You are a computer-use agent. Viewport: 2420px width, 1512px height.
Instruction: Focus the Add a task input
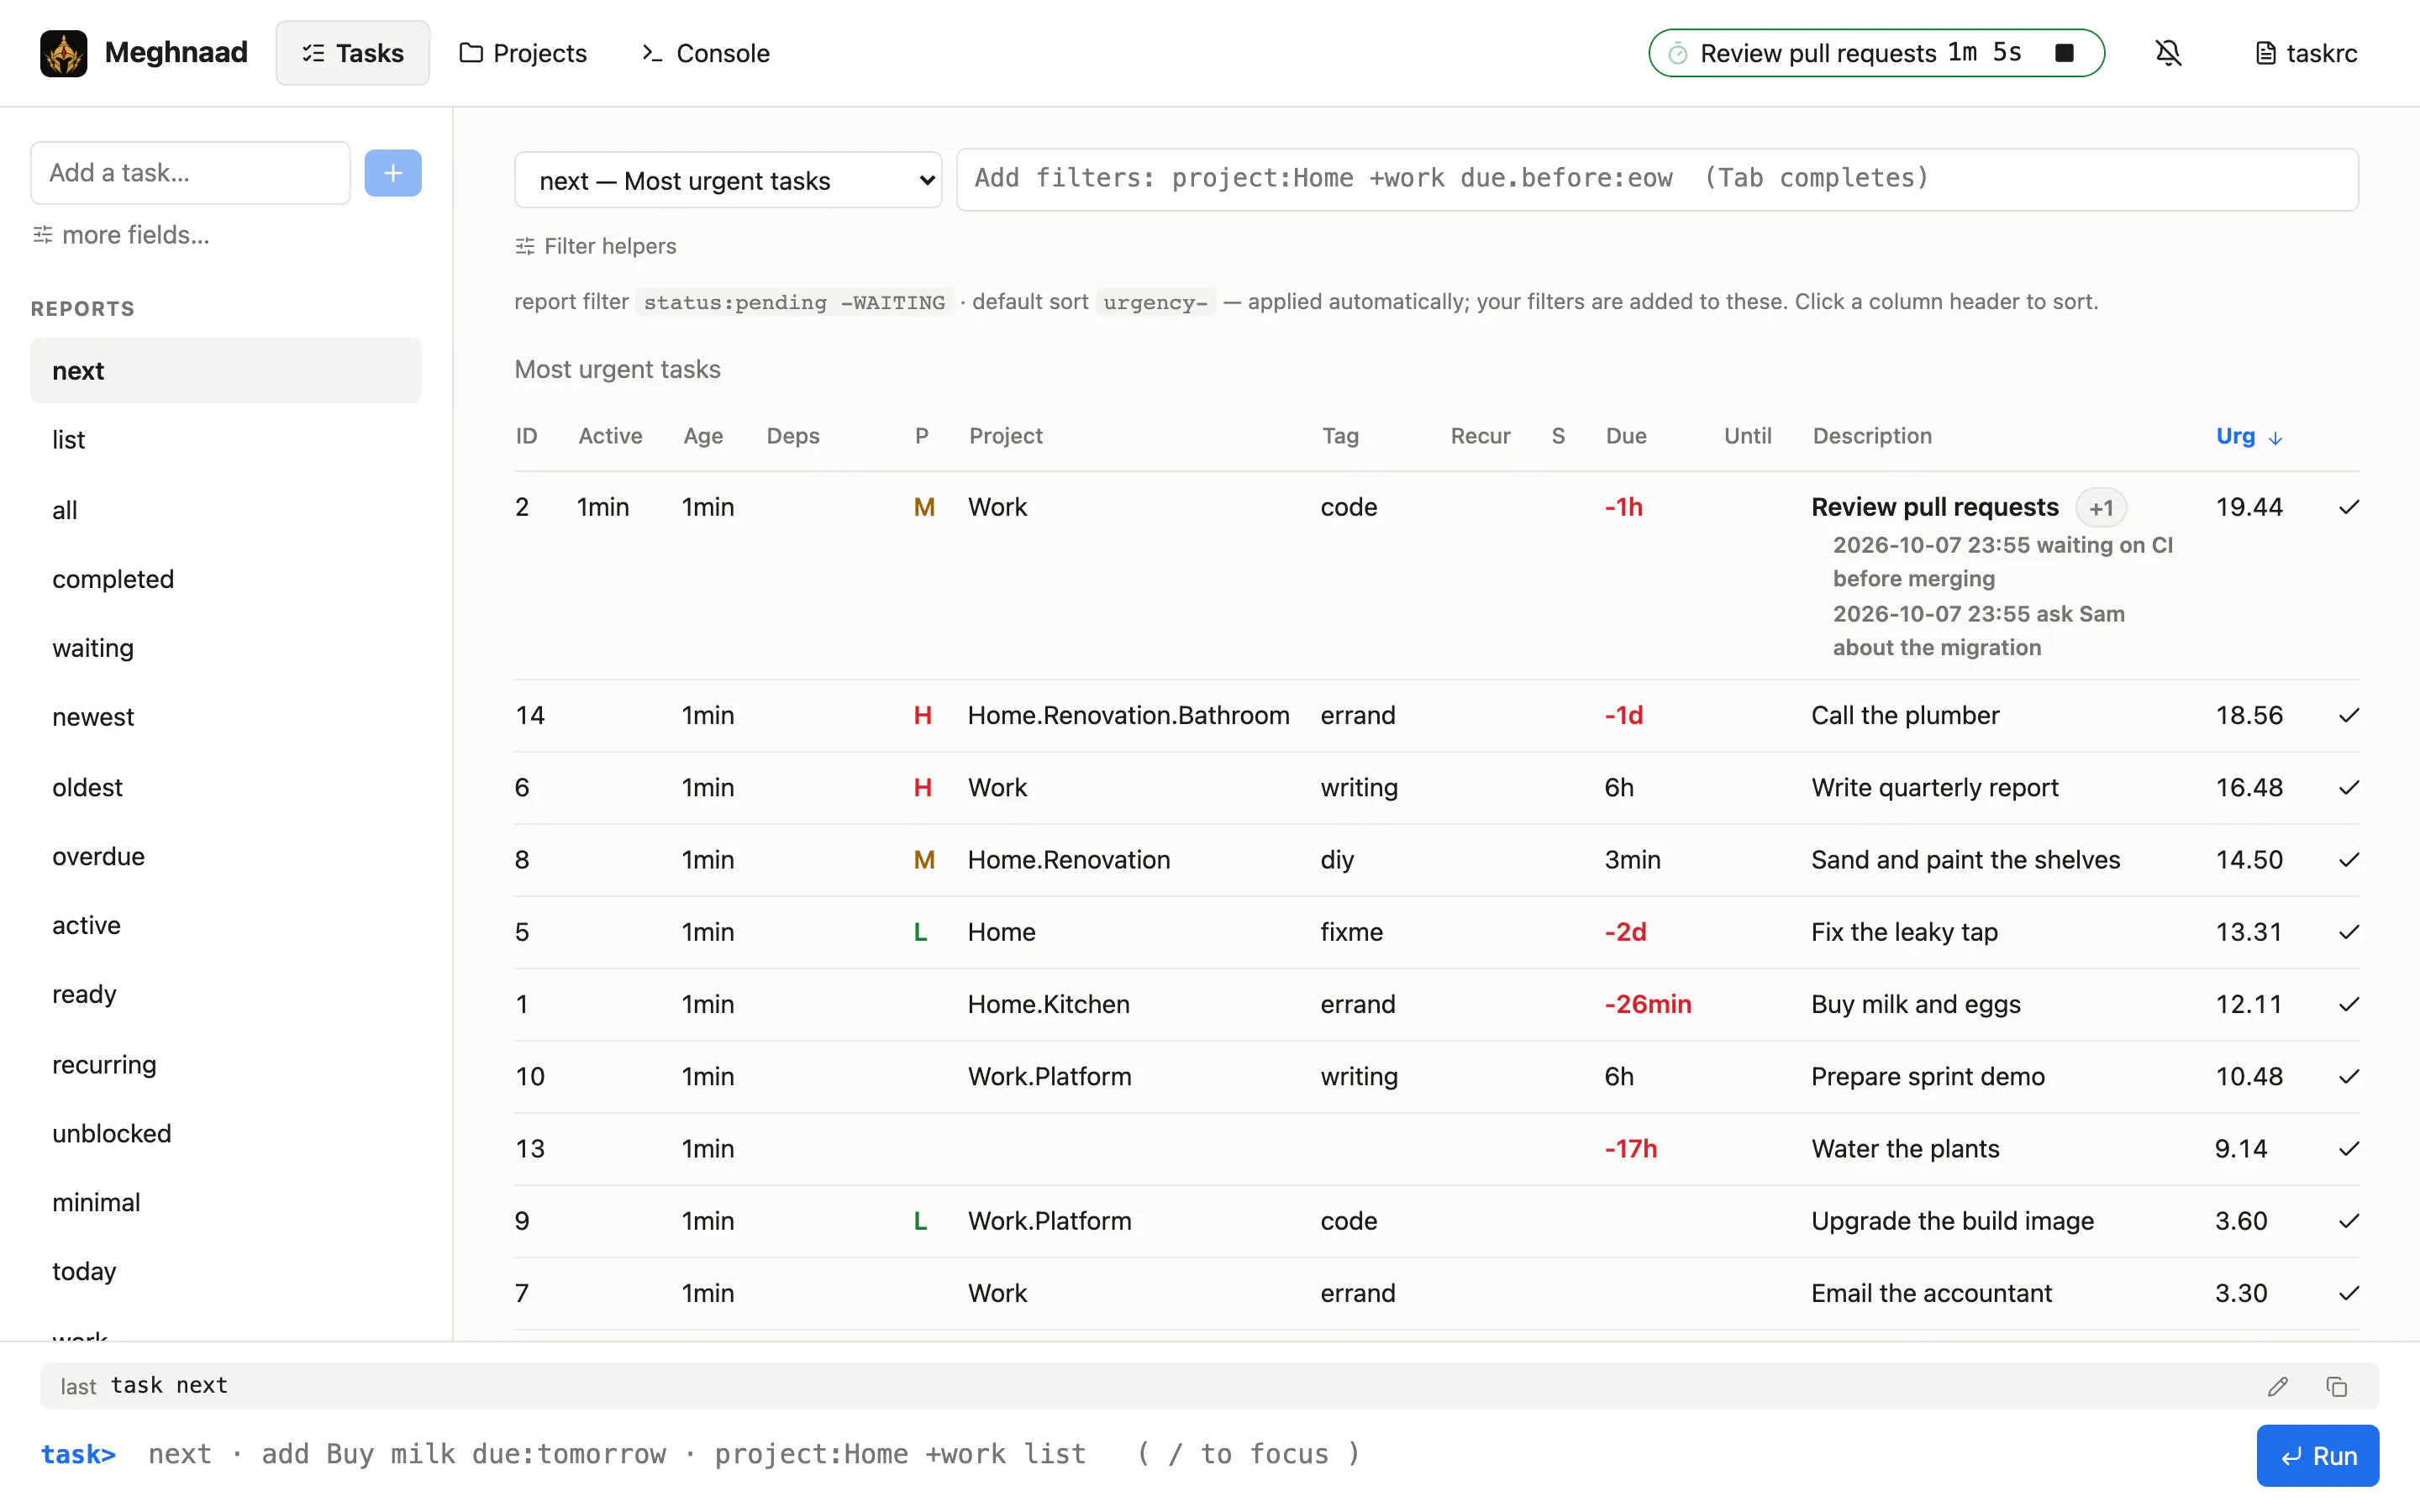pos(191,173)
